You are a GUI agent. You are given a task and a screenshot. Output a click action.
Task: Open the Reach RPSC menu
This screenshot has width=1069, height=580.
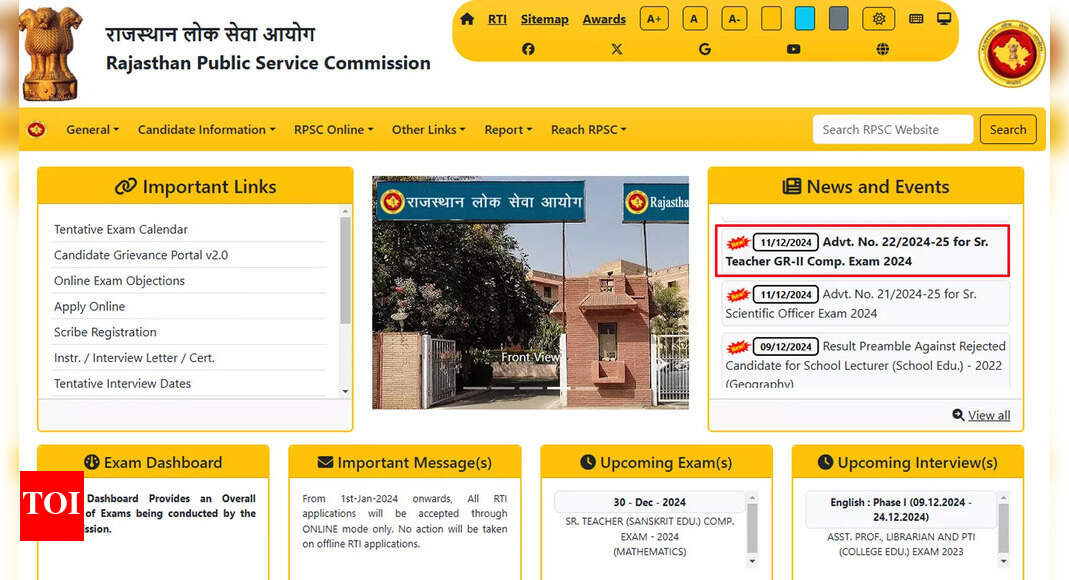[x=588, y=129]
